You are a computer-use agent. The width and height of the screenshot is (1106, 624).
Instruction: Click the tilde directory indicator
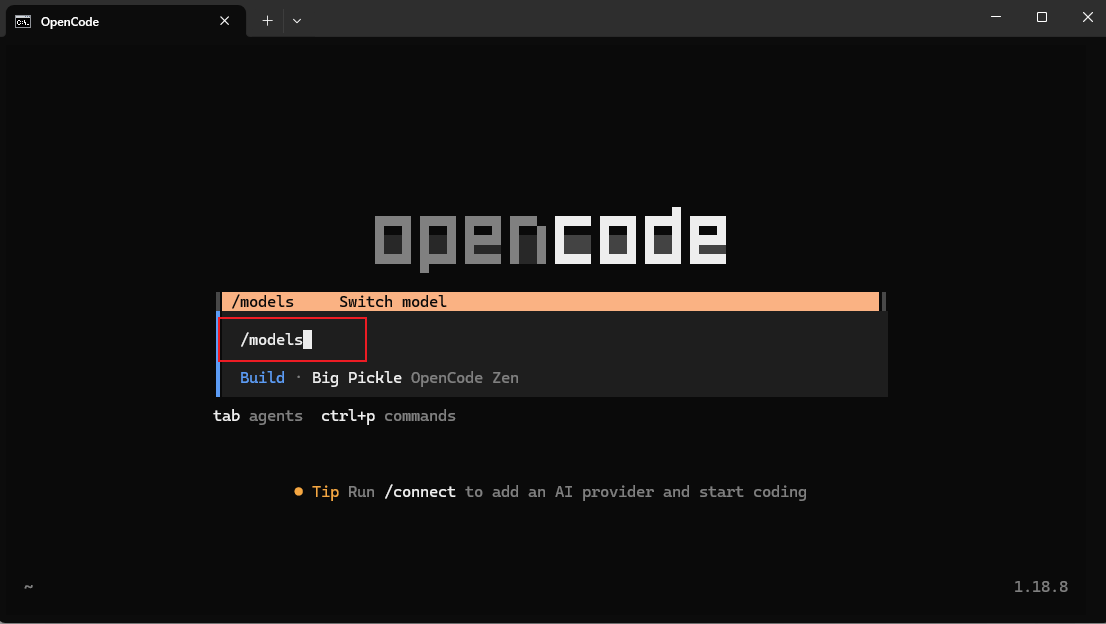(28, 587)
